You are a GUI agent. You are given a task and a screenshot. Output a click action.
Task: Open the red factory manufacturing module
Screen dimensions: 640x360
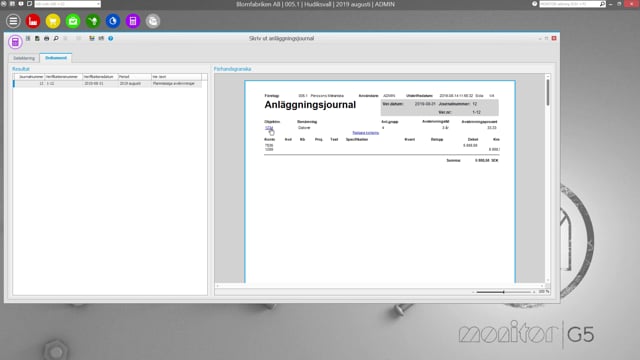(33, 21)
